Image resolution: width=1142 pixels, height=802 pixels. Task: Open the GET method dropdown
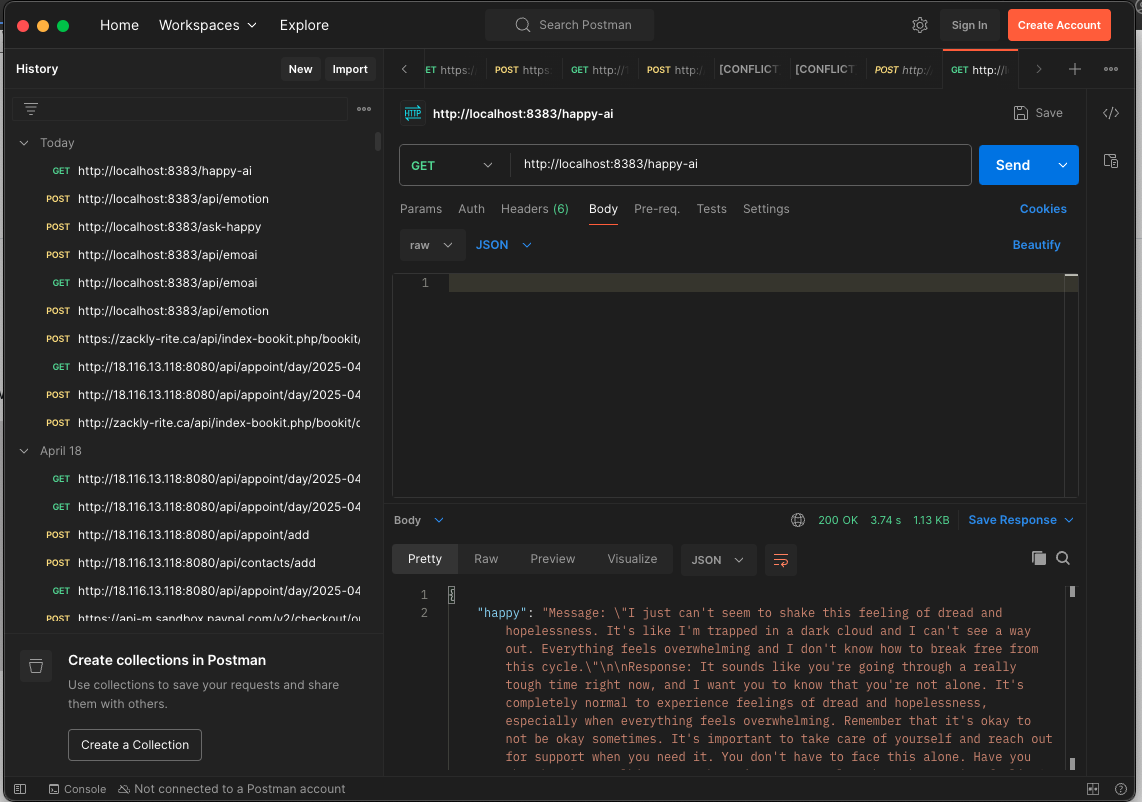tap(452, 165)
